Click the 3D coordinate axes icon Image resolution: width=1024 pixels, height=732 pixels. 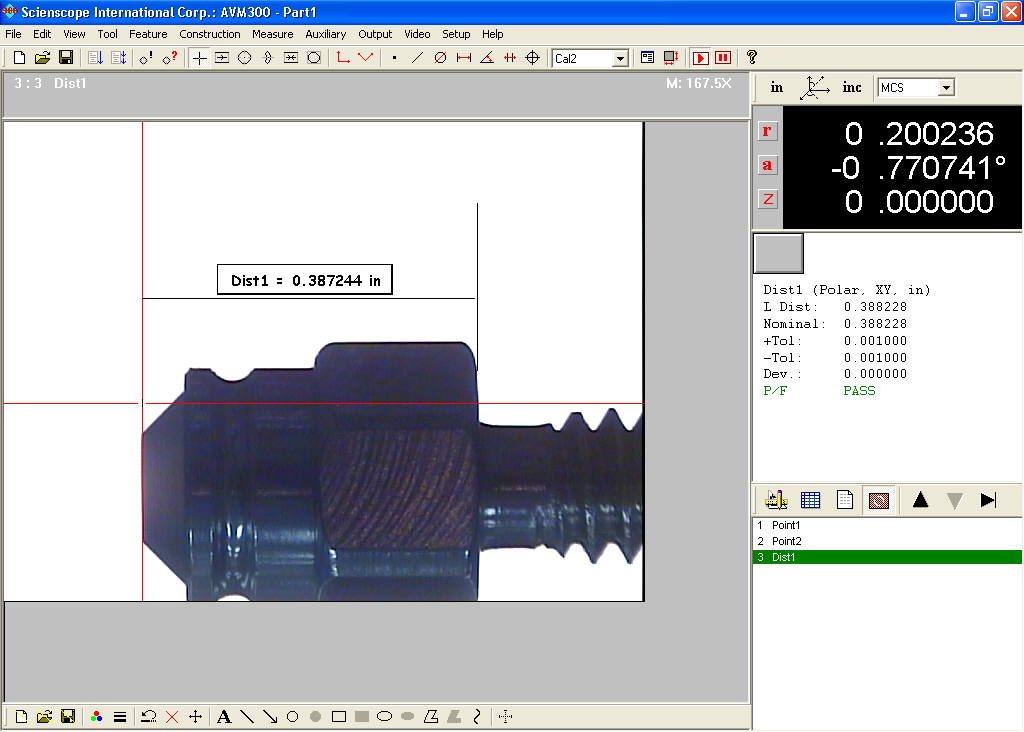click(814, 87)
